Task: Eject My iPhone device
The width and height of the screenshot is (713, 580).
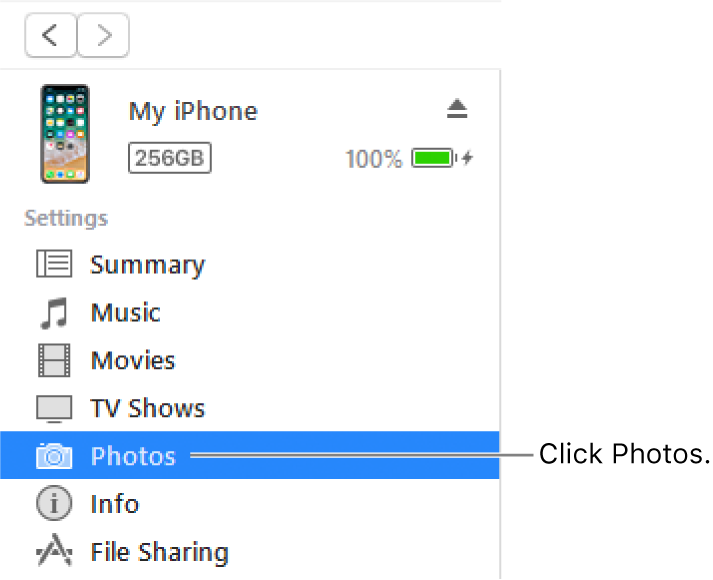Action: [x=457, y=110]
